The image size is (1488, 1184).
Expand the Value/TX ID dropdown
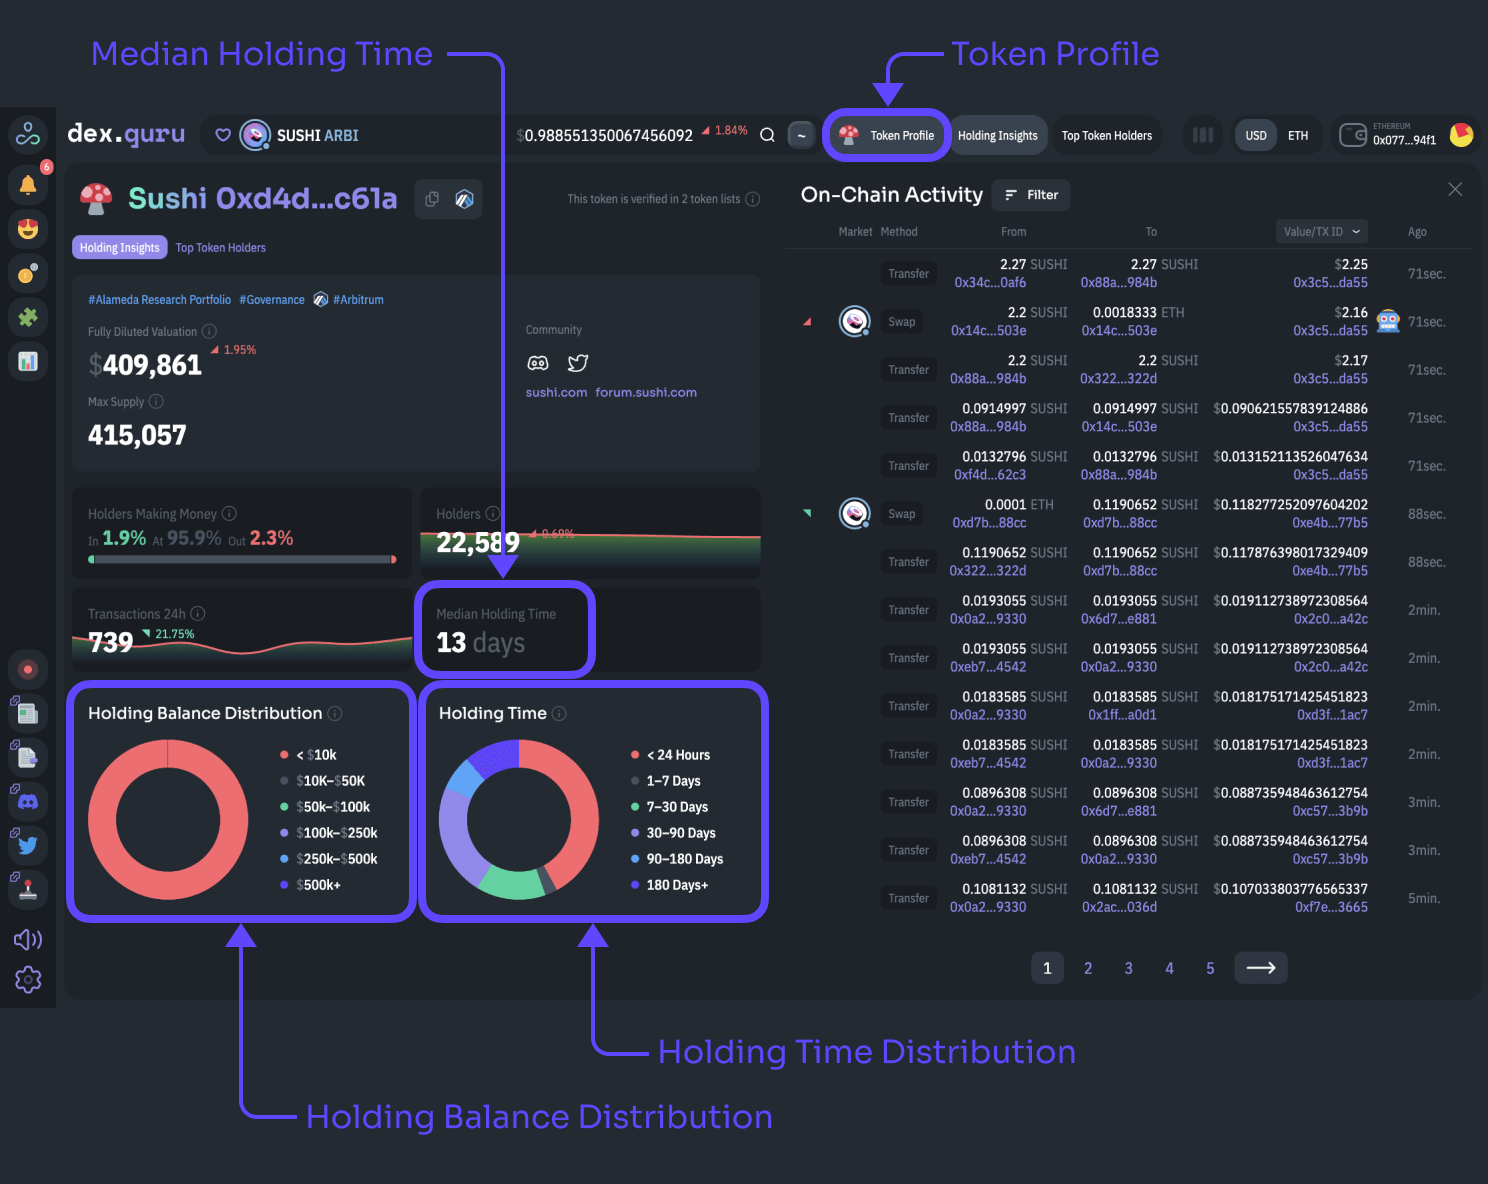click(x=1321, y=231)
